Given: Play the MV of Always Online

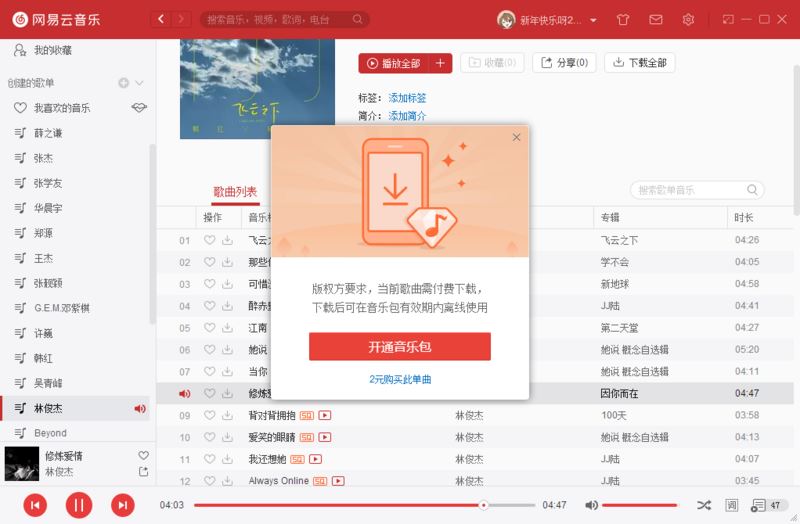Looking at the screenshot, I should pos(338,481).
